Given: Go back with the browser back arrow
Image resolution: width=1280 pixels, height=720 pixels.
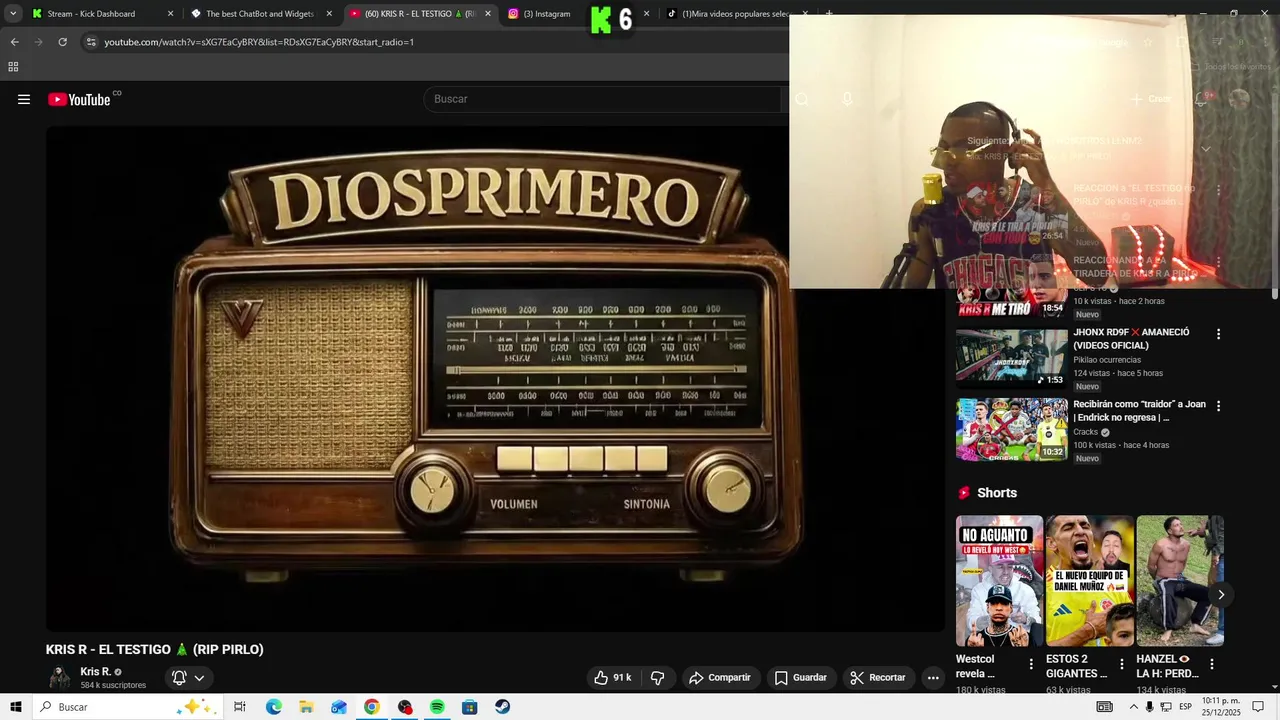Looking at the screenshot, I should coord(14,42).
